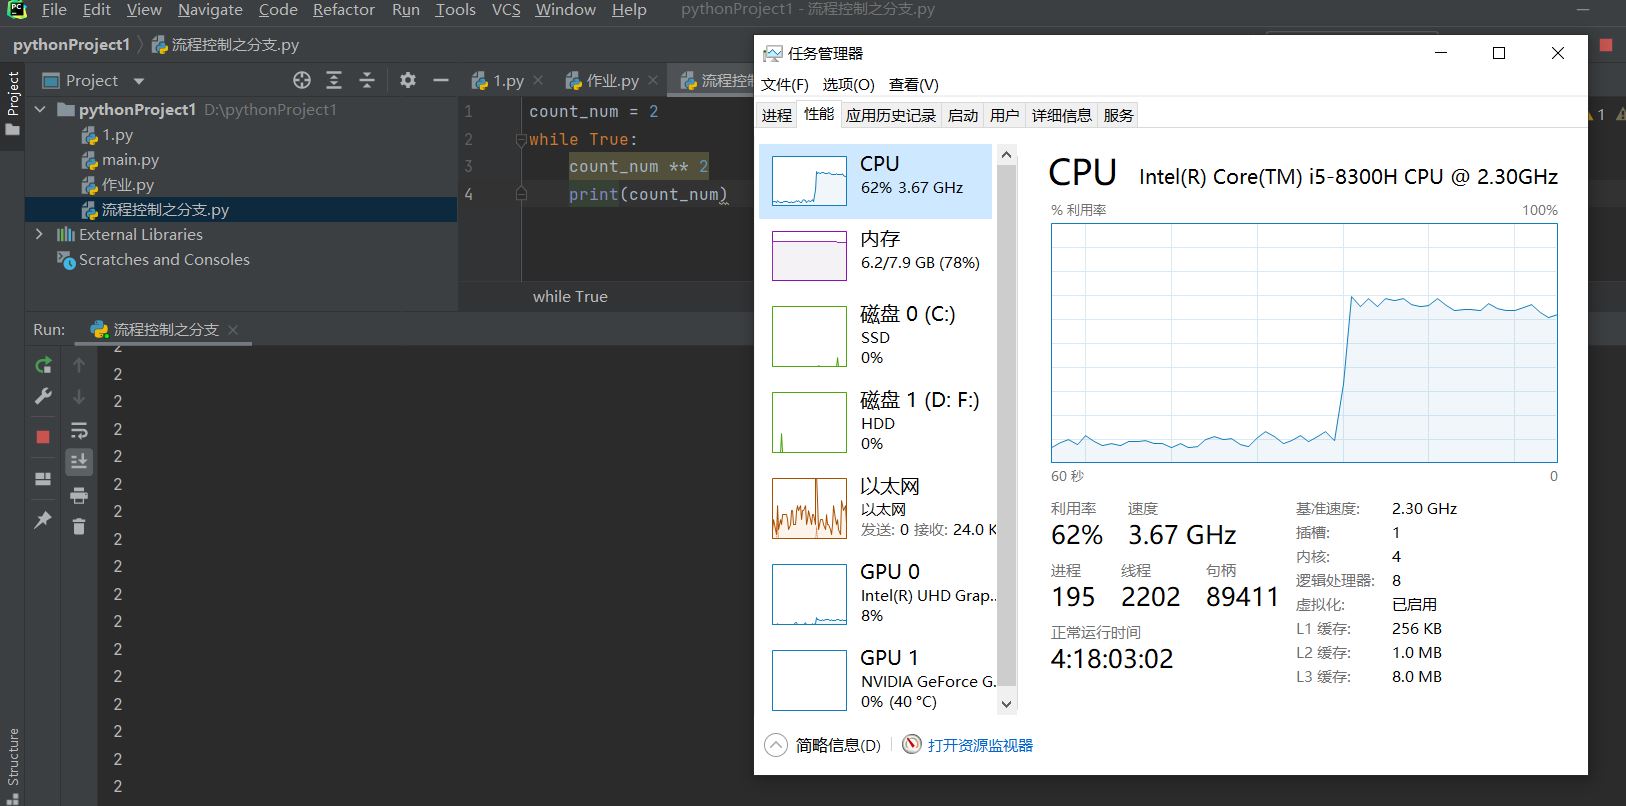Select 作业.py in Project tree

point(128,185)
